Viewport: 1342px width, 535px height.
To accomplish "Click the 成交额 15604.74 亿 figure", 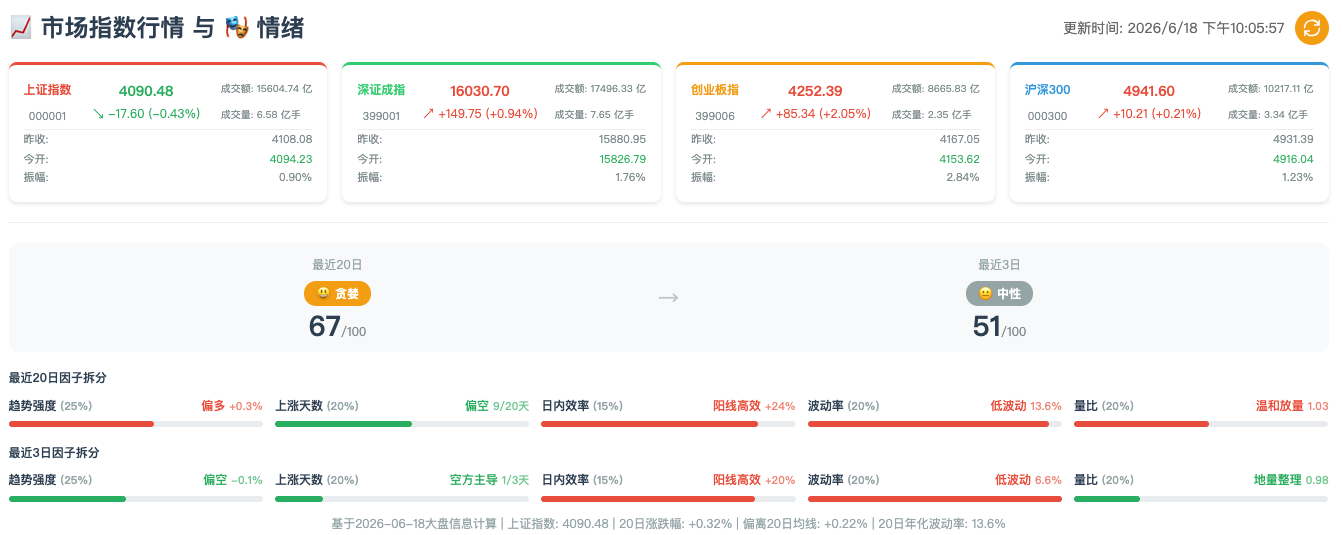I will point(266,89).
